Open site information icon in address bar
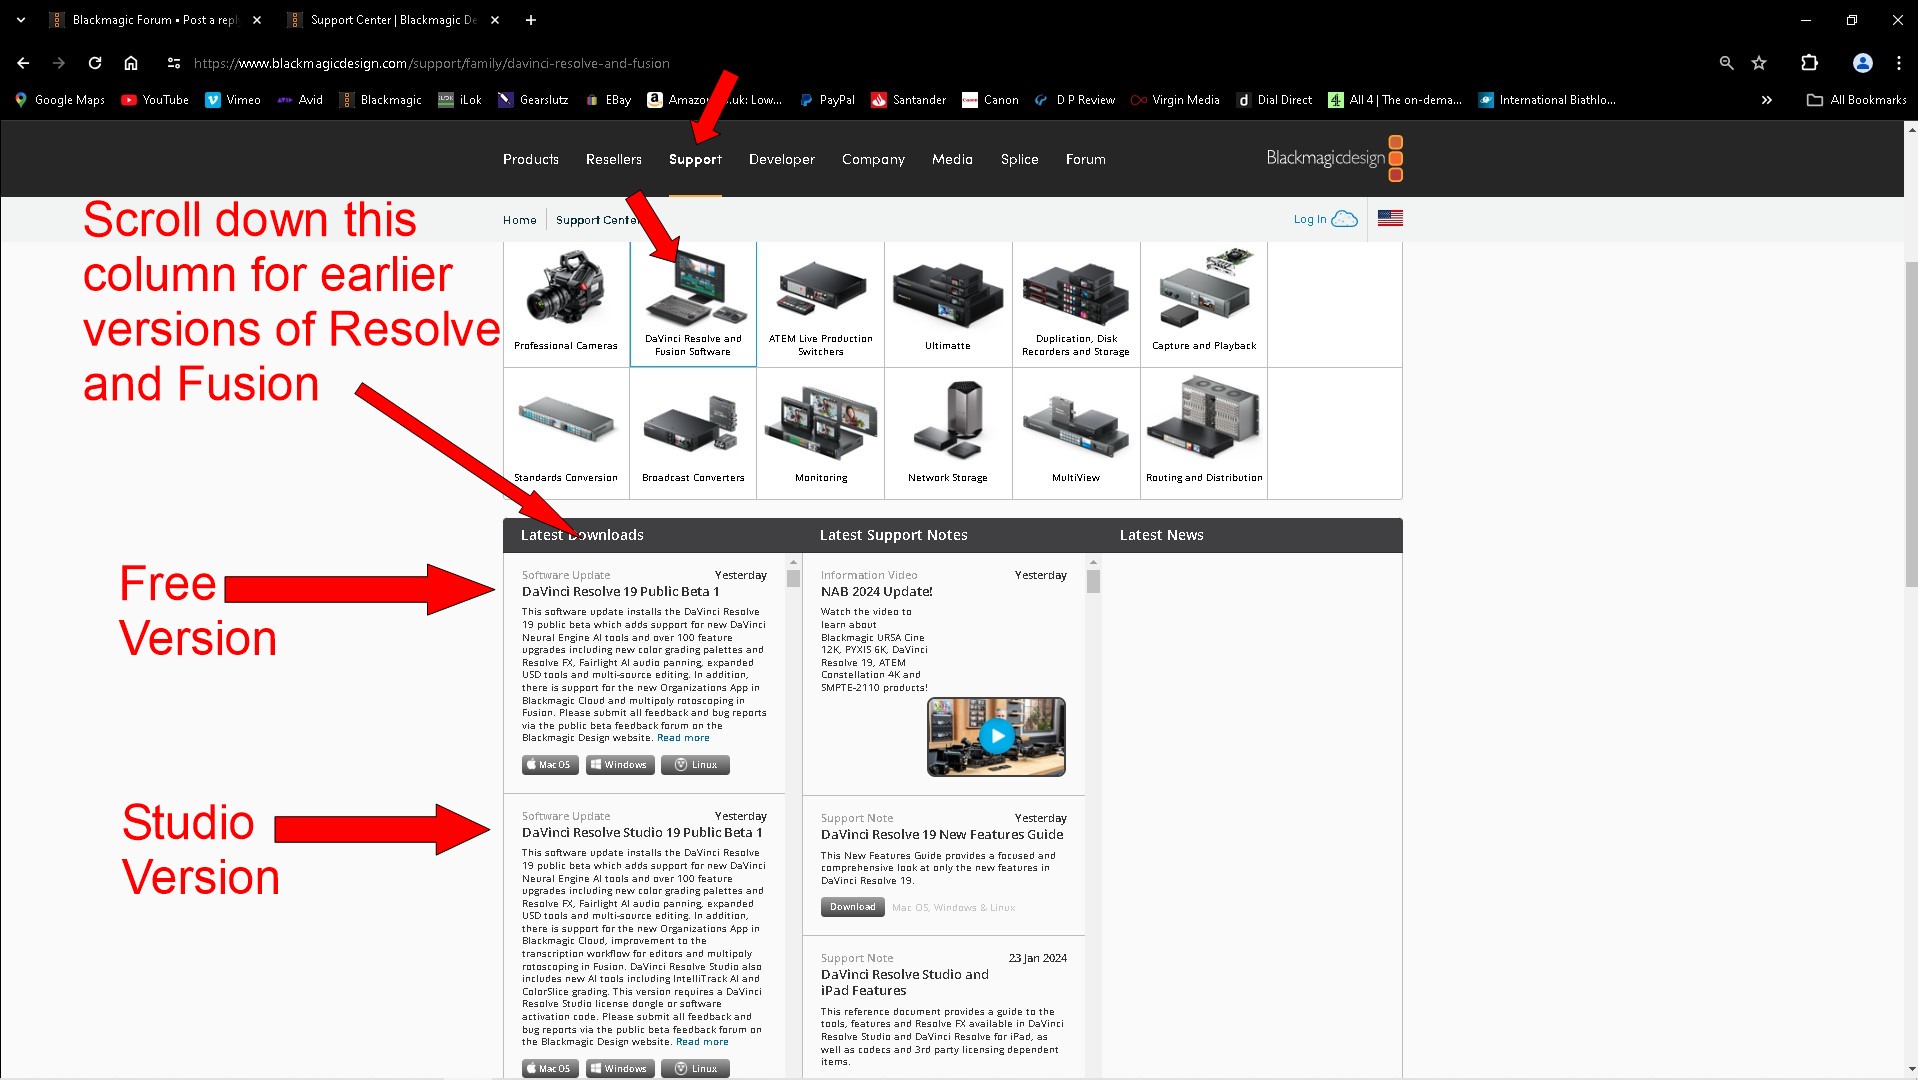Image resolution: width=1918 pixels, height=1080 pixels. [x=174, y=63]
